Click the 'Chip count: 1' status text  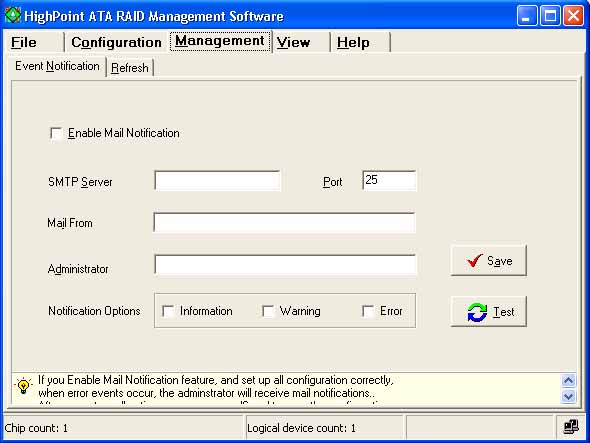(x=36, y=428)
